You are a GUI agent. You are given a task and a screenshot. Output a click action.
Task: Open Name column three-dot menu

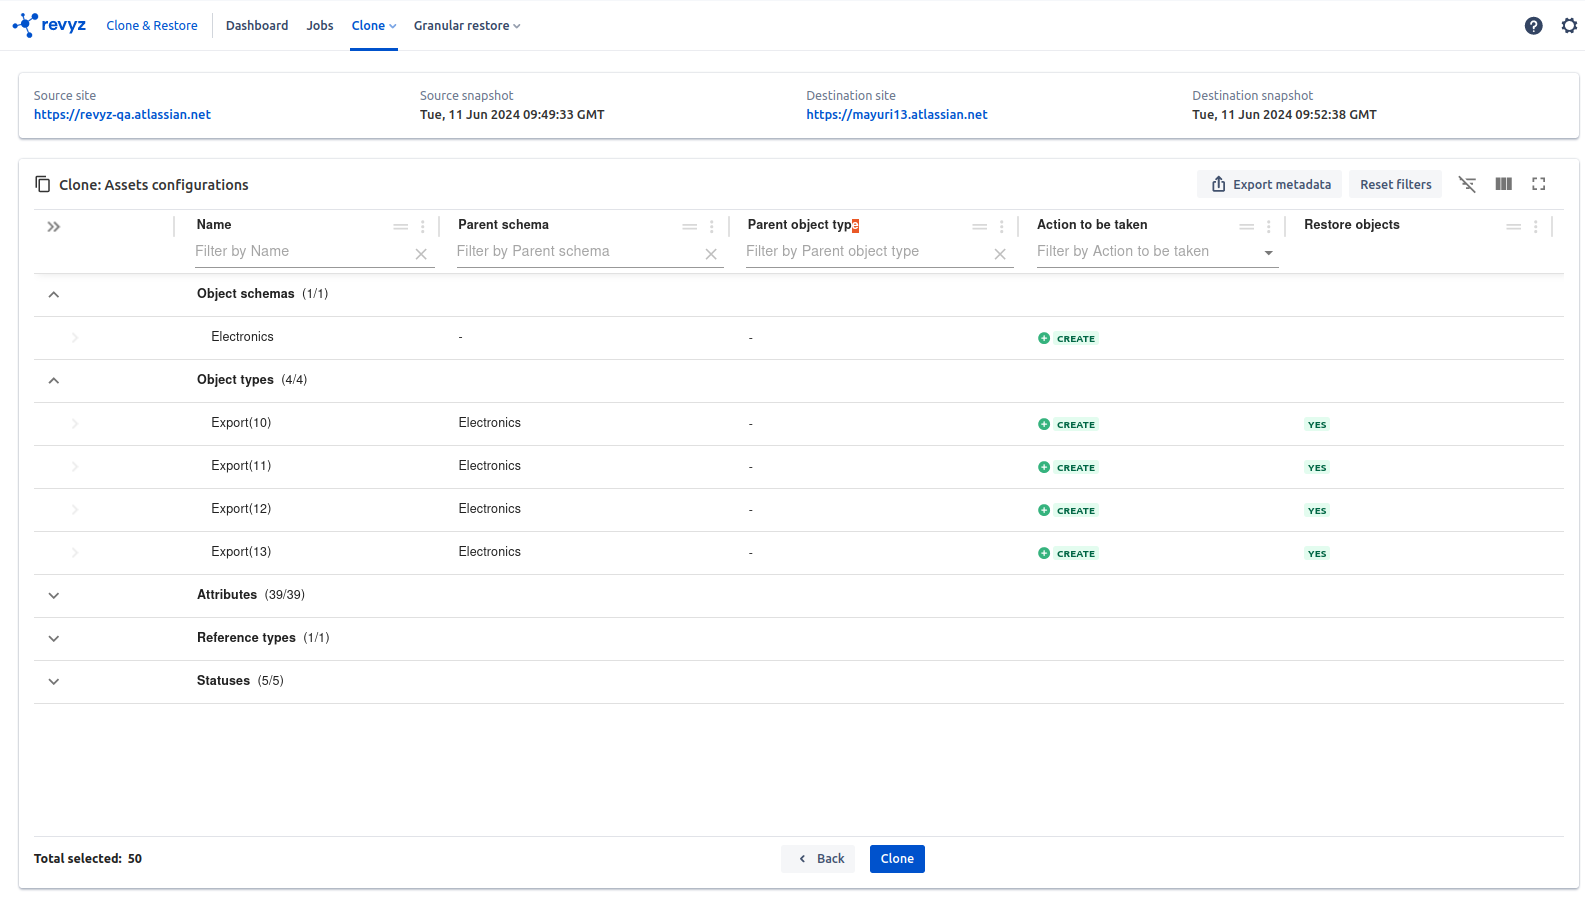[x=423, y=227]
